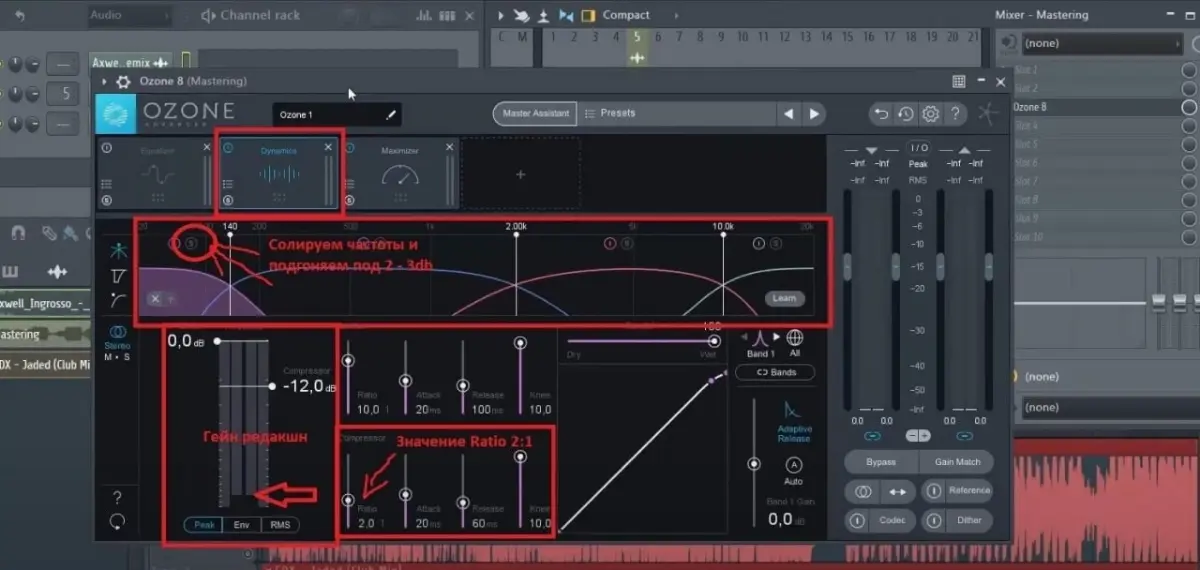Click the Codec button
The height and width of the screenshot is (570, 1200).
click(881, 520)
